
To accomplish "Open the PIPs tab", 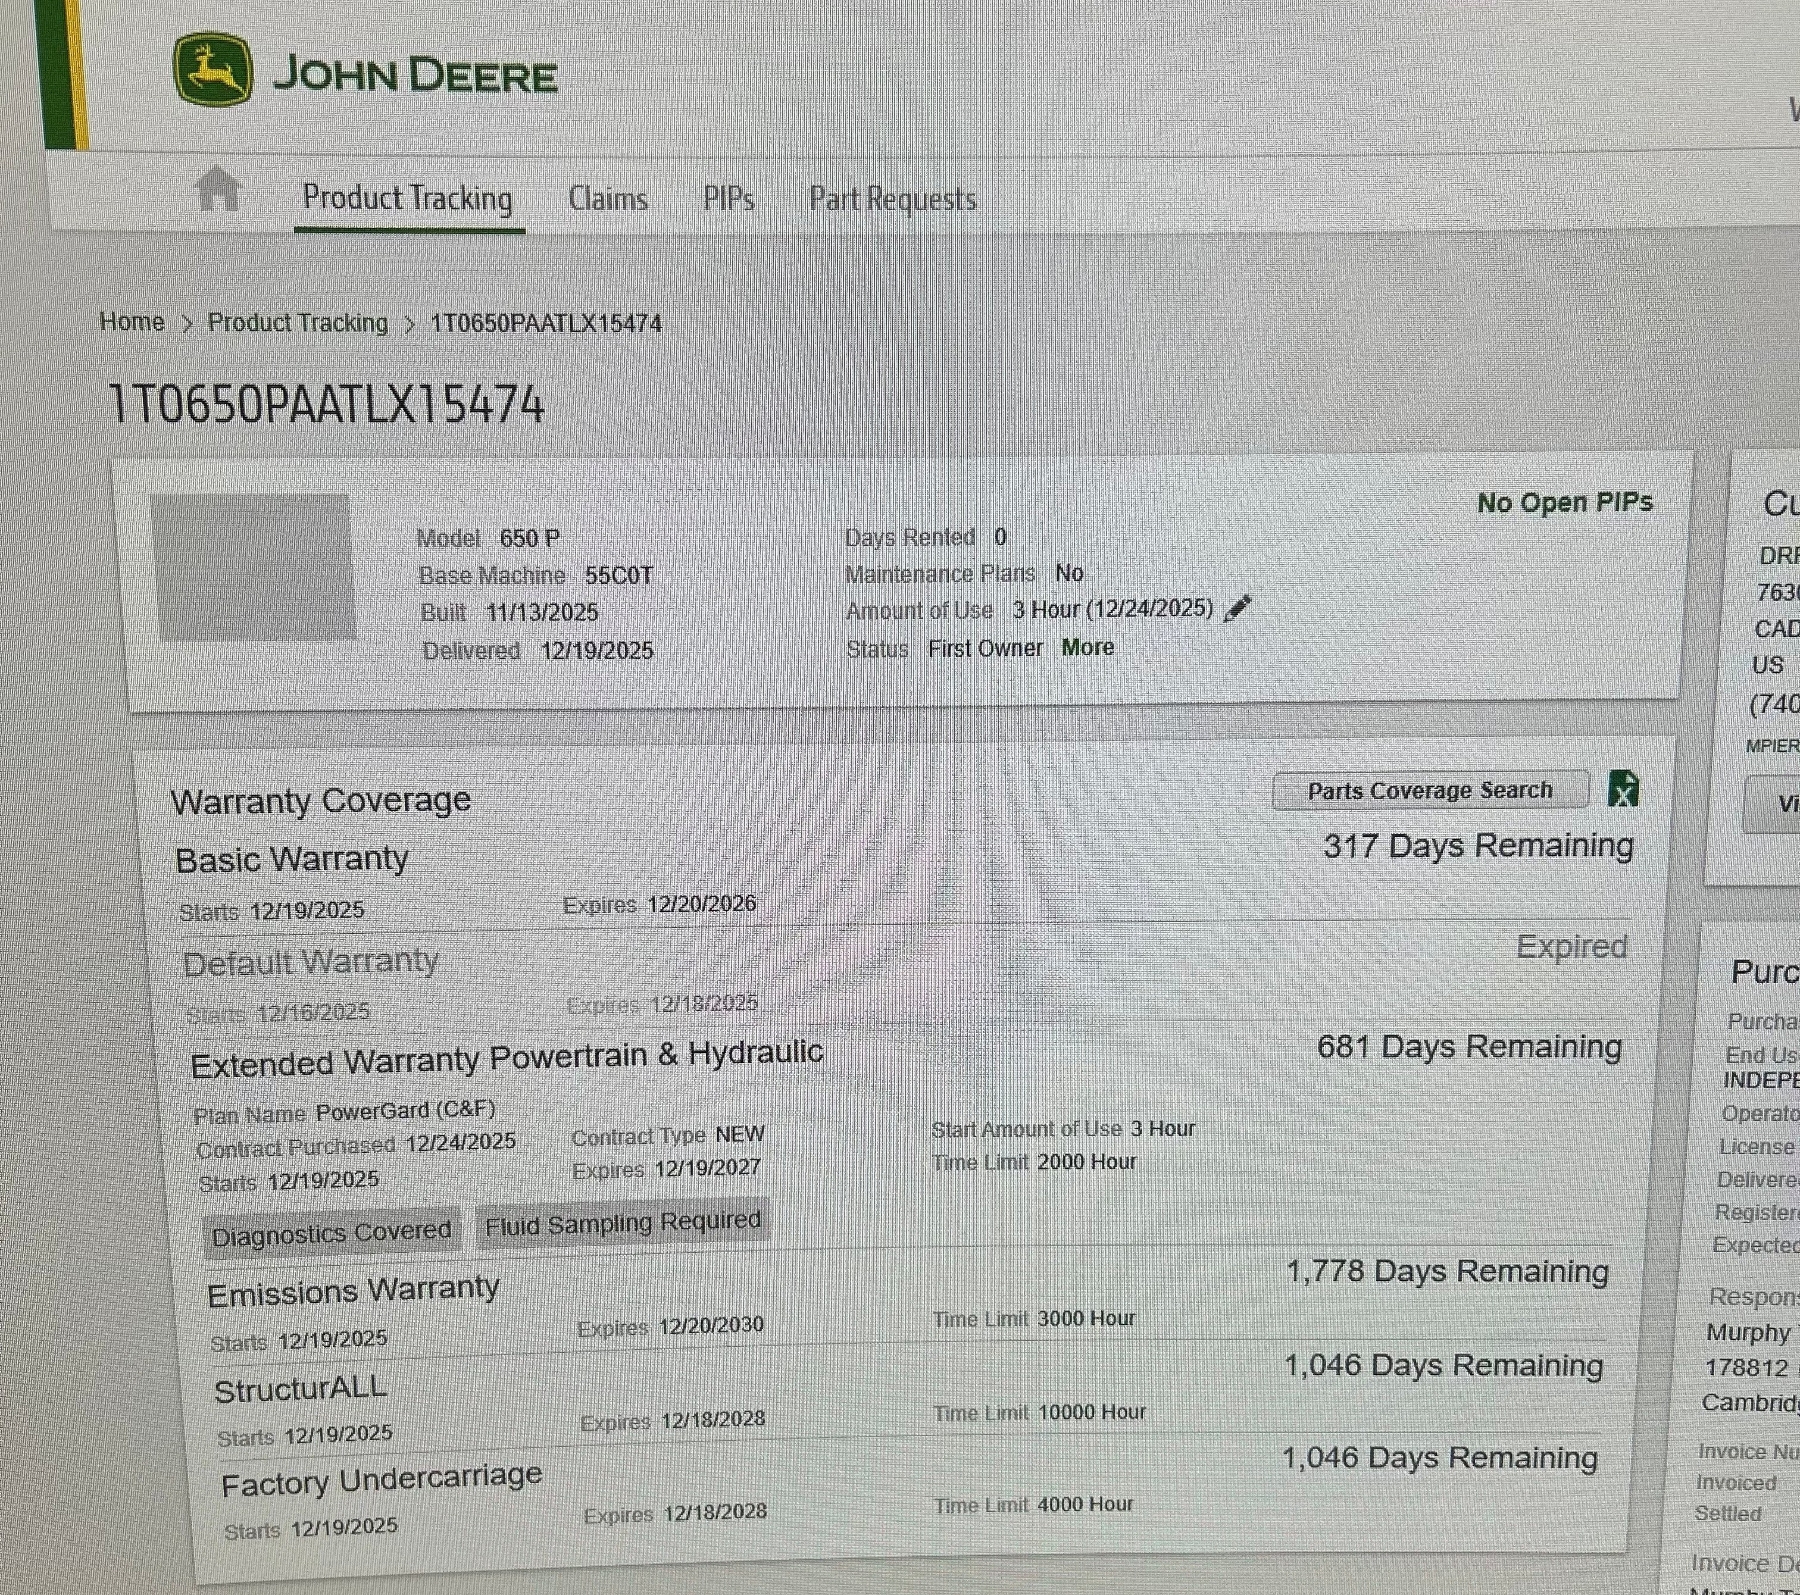I will (x=728, y=199).
